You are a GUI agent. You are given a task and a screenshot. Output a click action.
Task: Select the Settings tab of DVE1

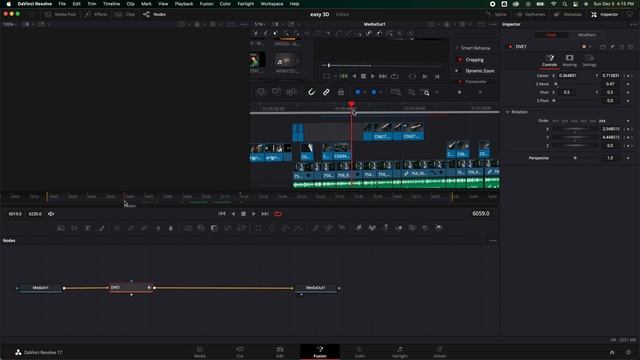589,61
